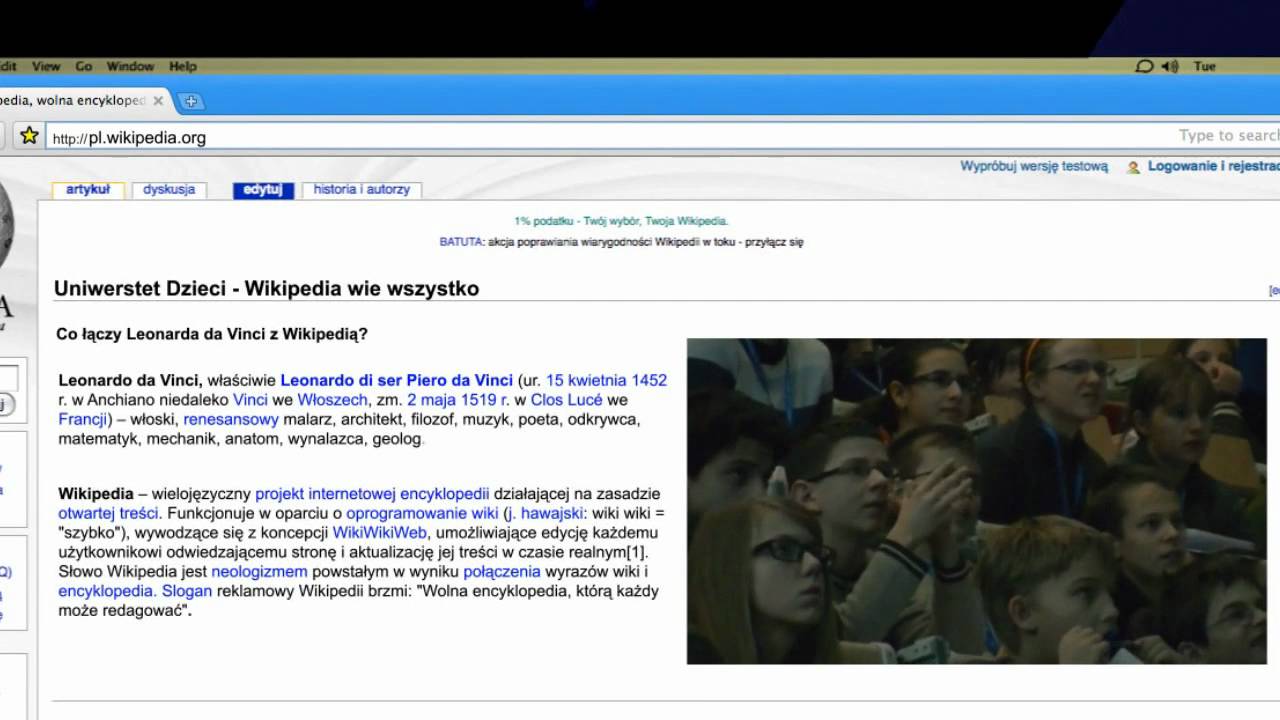Click 'Logowanie i rejestracja' link

[1213, 167]
